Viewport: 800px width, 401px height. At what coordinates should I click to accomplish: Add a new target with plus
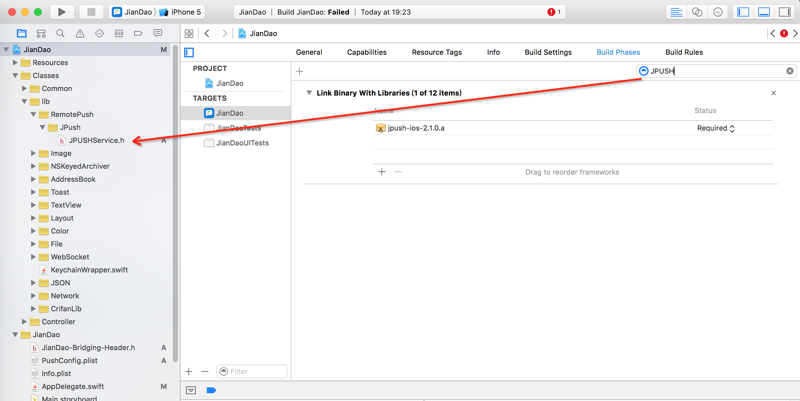point(189,371)
